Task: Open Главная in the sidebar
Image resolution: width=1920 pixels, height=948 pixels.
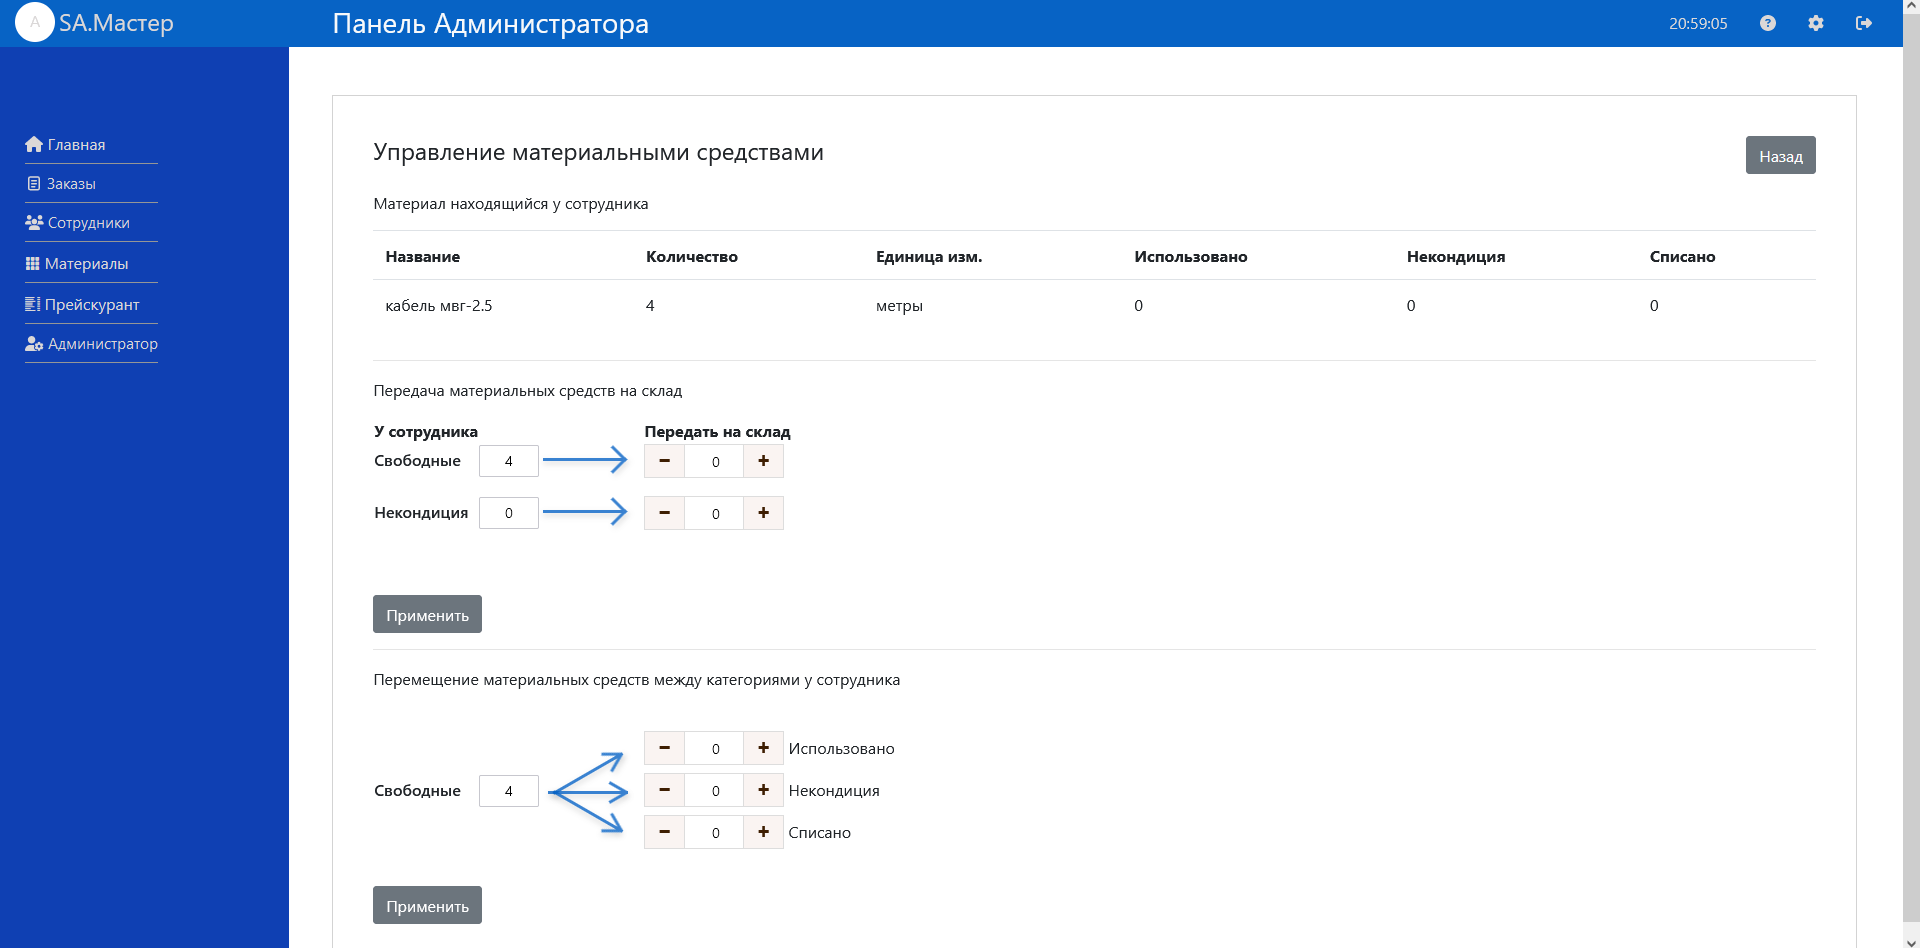Action: (x=66, y=144)
